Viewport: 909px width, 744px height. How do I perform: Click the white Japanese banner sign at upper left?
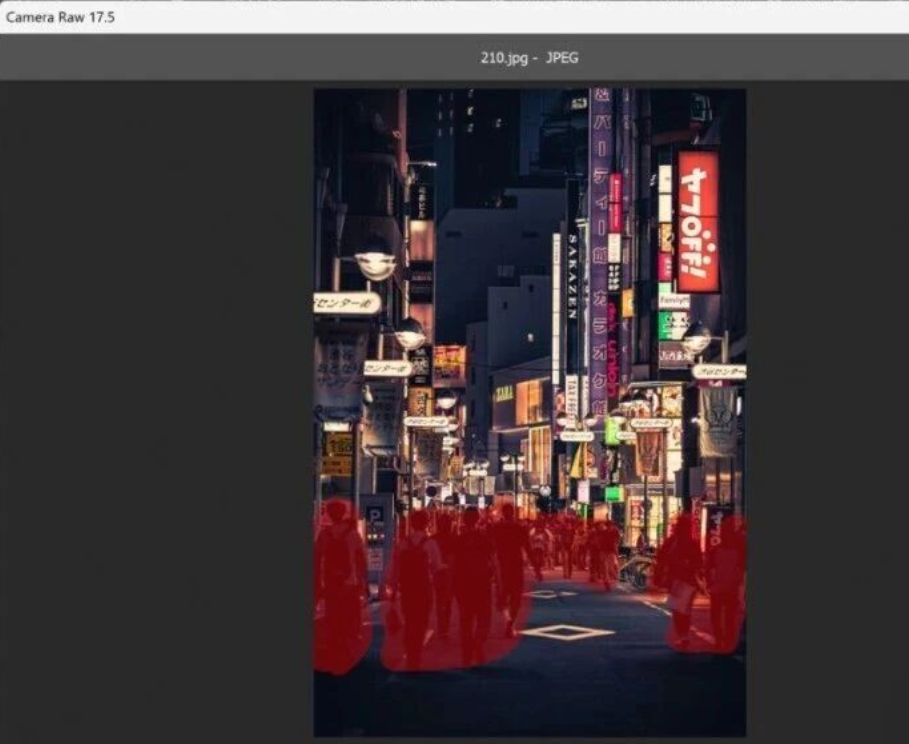click(x=347, y=302)
